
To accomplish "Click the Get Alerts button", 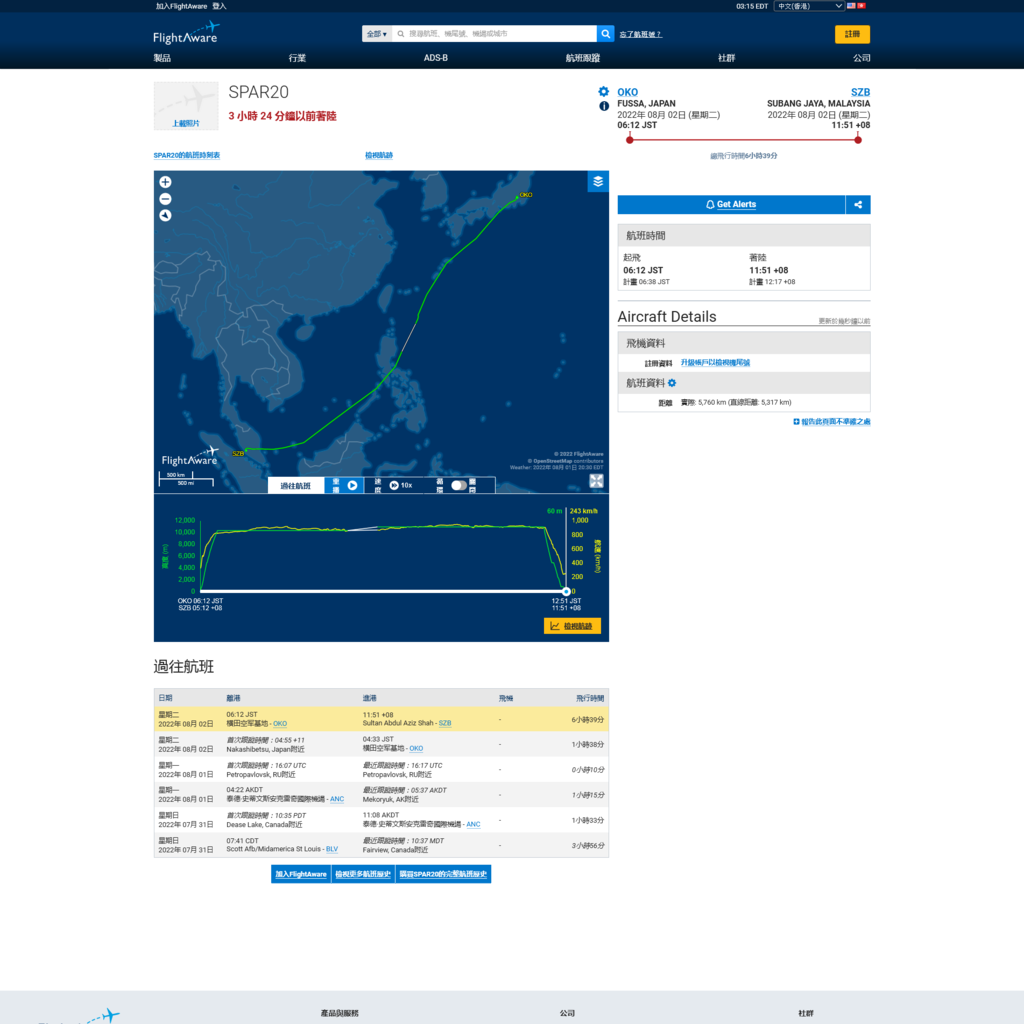I will pyautogui.click(x=731, y=204).
